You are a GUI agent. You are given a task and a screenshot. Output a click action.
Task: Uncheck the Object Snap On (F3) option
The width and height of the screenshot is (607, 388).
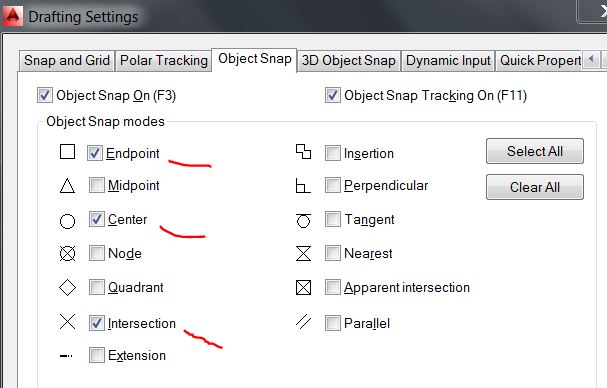pos(45,95)
